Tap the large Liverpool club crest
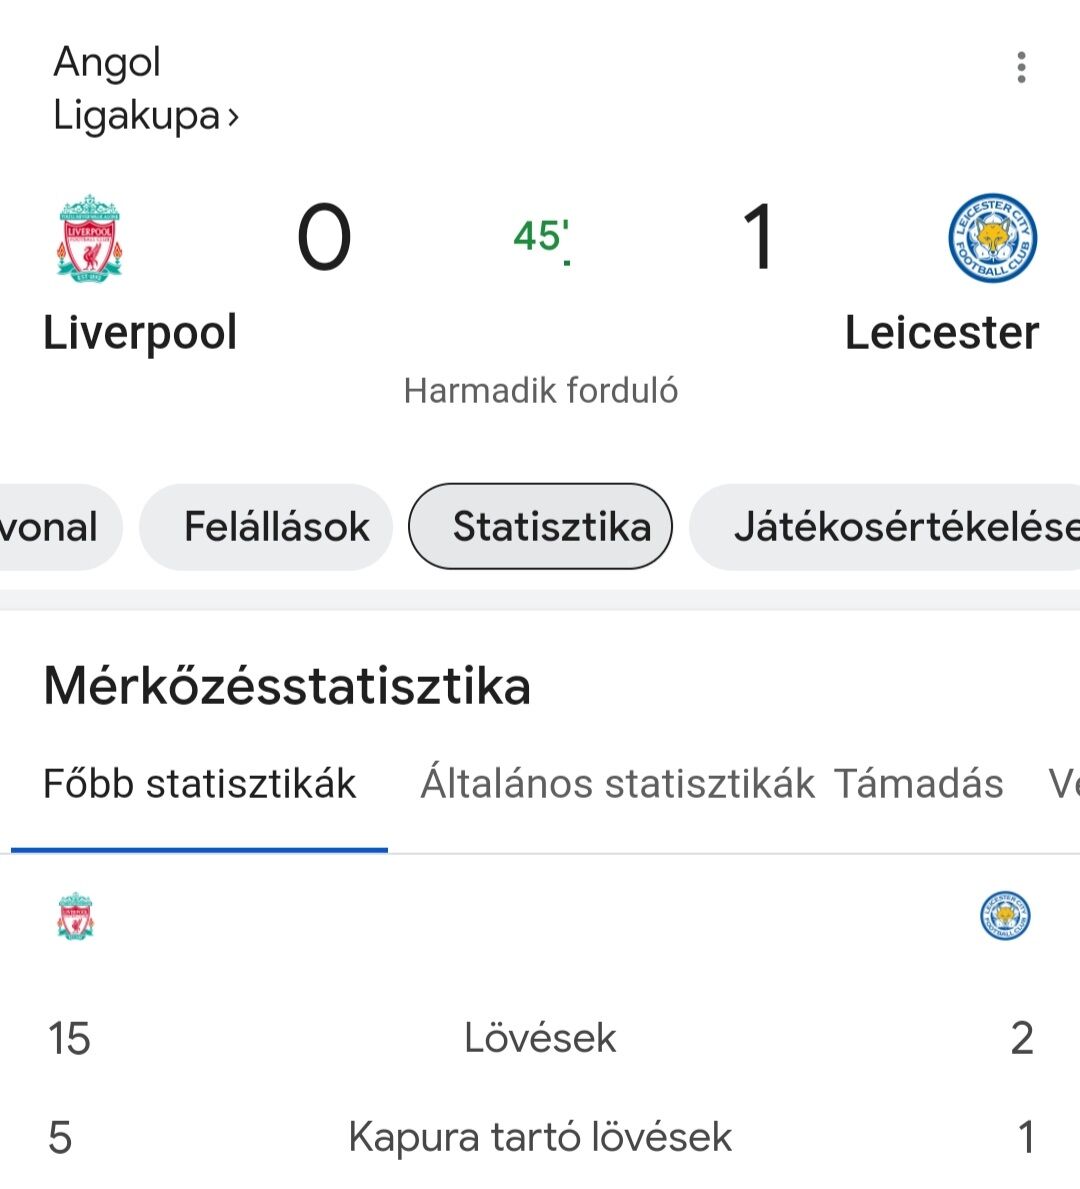Screen dimensions: 1080x1189 click(x=89, y=238)
